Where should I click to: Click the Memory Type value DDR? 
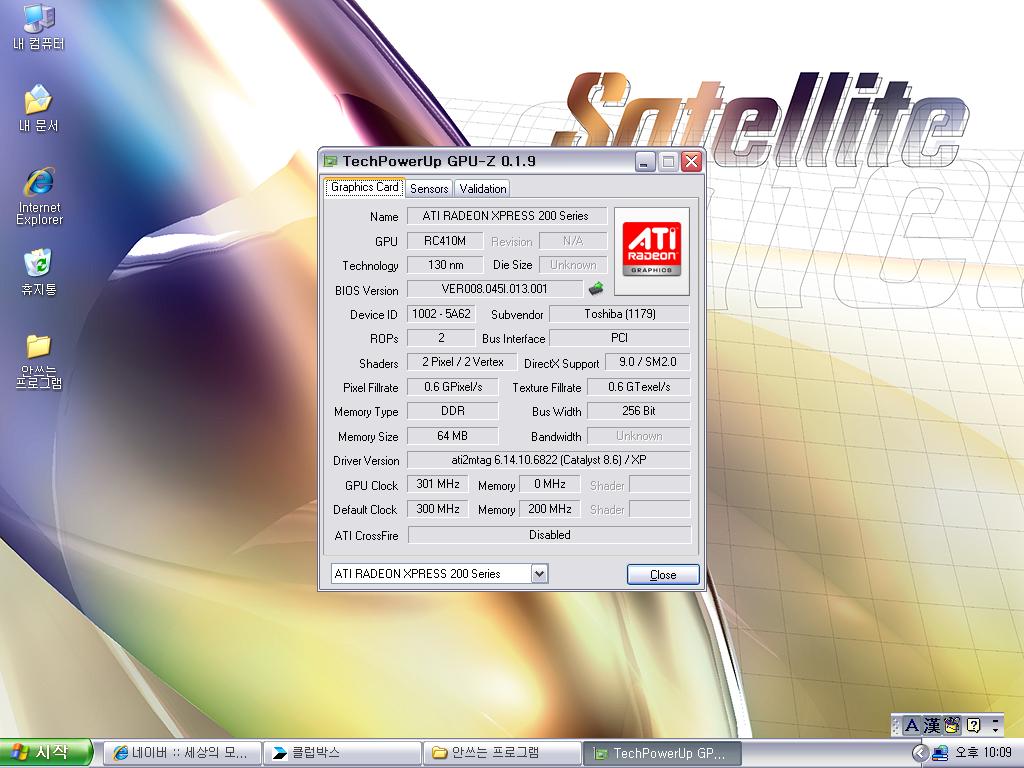453,411
